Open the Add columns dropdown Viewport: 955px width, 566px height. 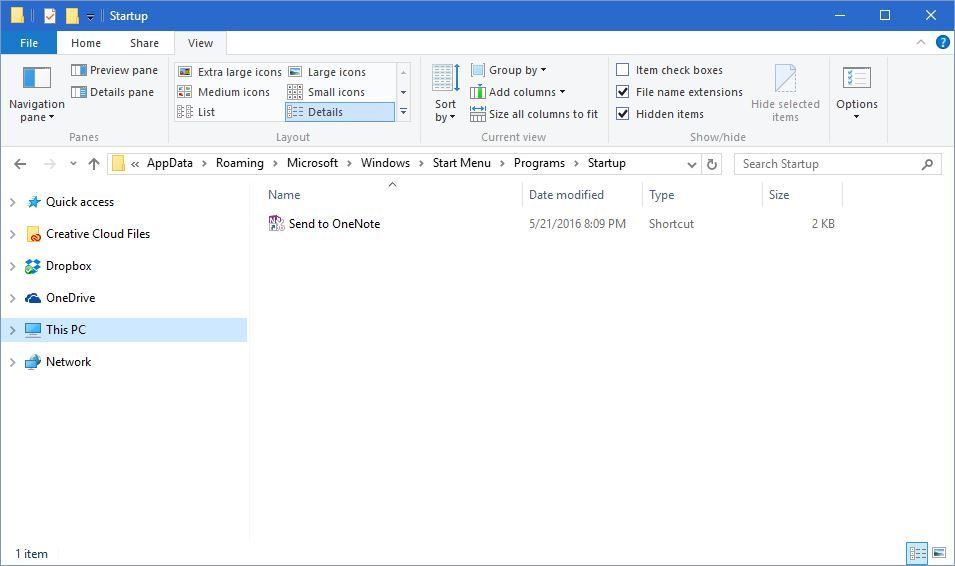(x=518, y=92)
